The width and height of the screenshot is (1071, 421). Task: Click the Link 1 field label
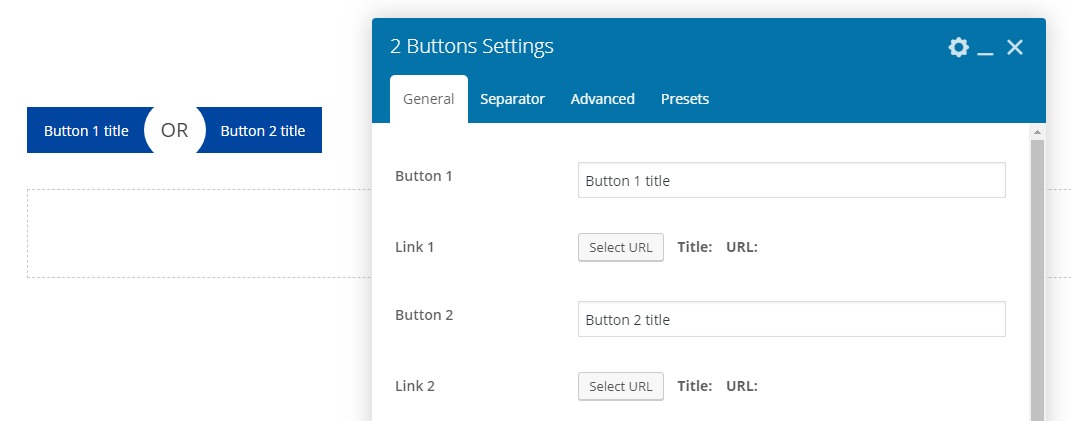click(x=415, y=246)
